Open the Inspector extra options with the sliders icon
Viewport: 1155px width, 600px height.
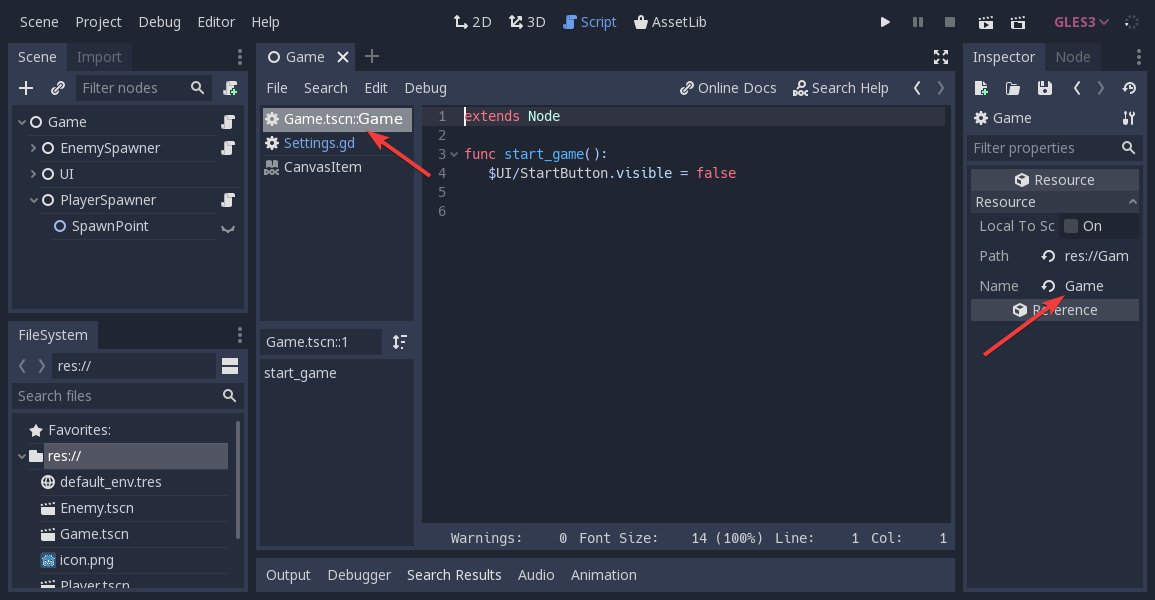point(1128,117)
